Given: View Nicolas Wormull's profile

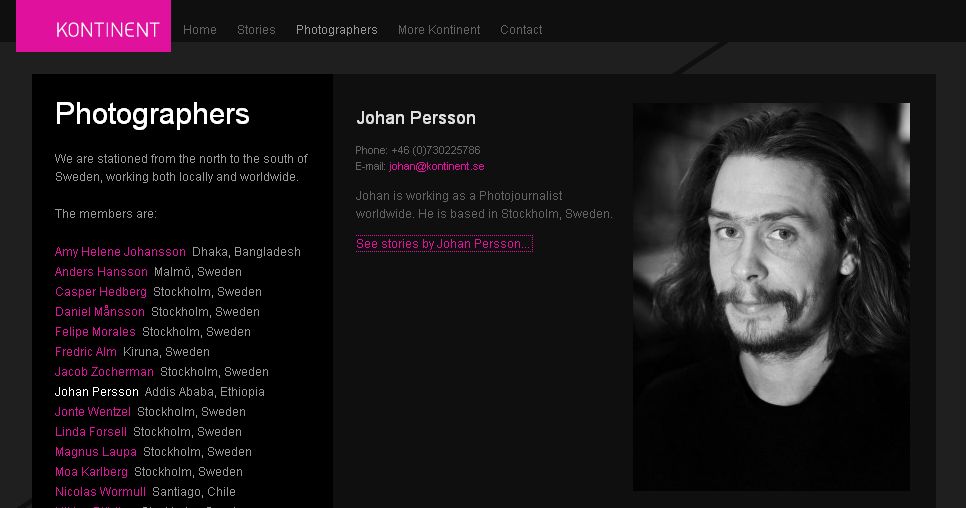Looking at the screenshot, I should (100, 492).
